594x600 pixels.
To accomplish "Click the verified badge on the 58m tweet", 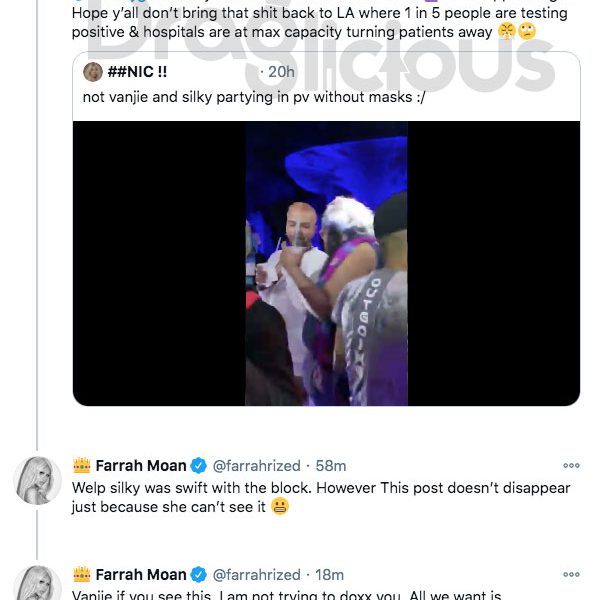I will click(x=198, y=466).
